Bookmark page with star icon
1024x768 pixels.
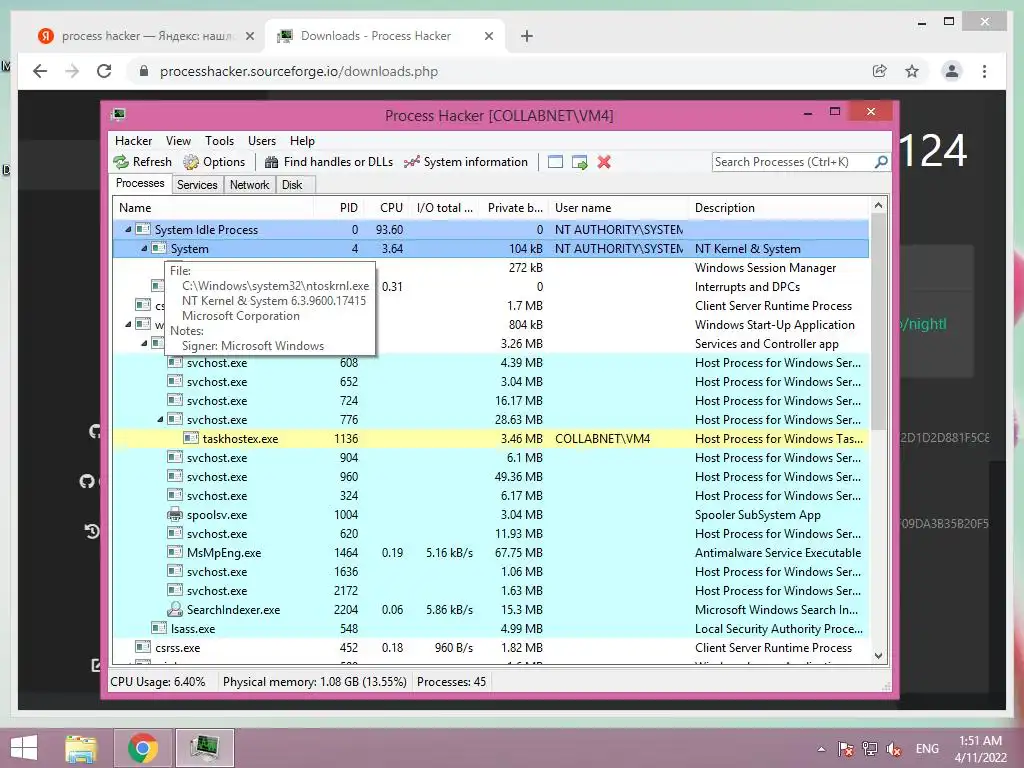912,71
